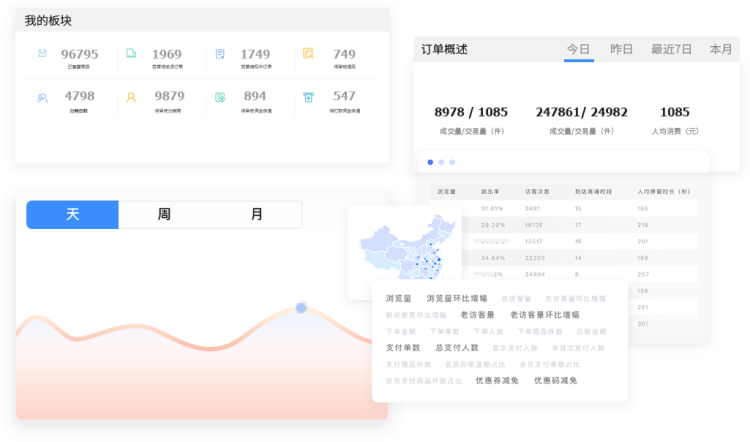Viewport: 750px width, 442px height.
Task: Select the 天 segment in the chart switcher
Action: [x=72, y=215]
